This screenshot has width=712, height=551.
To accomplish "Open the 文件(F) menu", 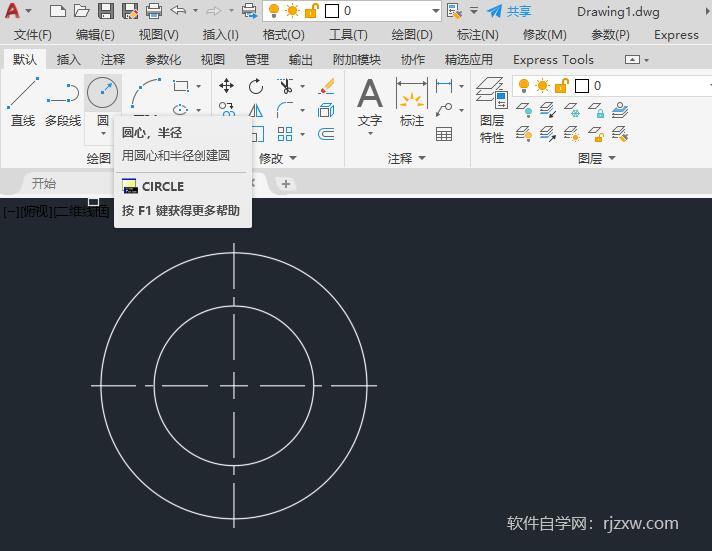I will coord(33,35).
